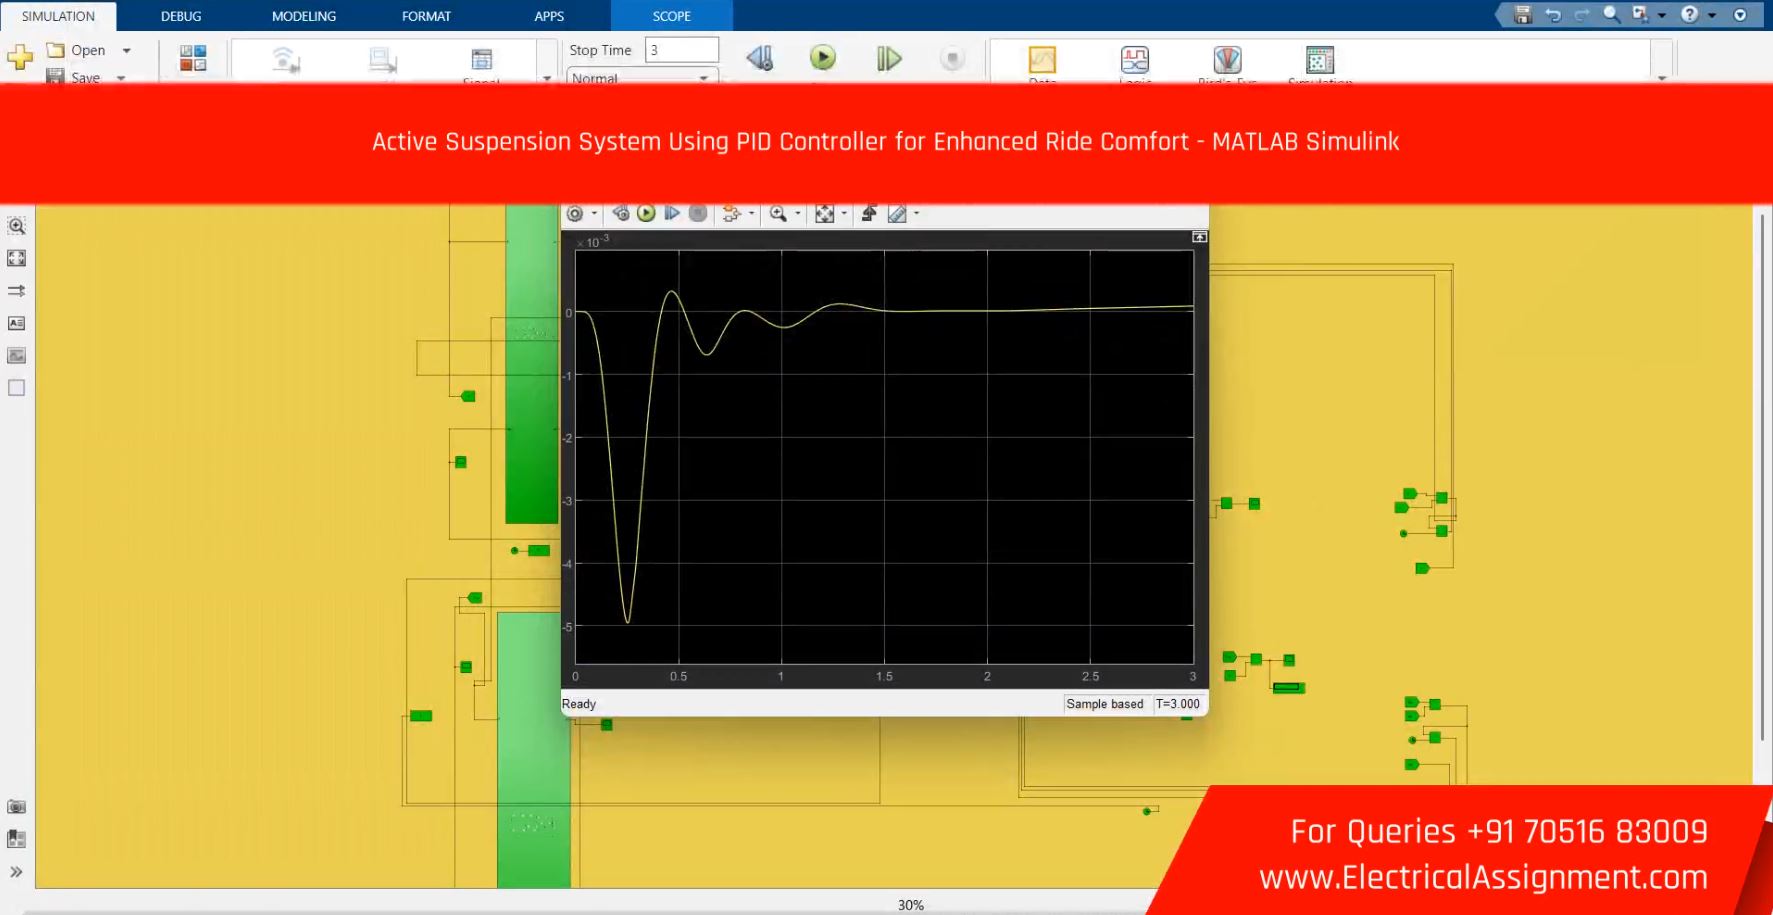The image size is (1773, 915).
Task: Click the Redo arrow in quick access bar
Action: [x=1582, y=15]
